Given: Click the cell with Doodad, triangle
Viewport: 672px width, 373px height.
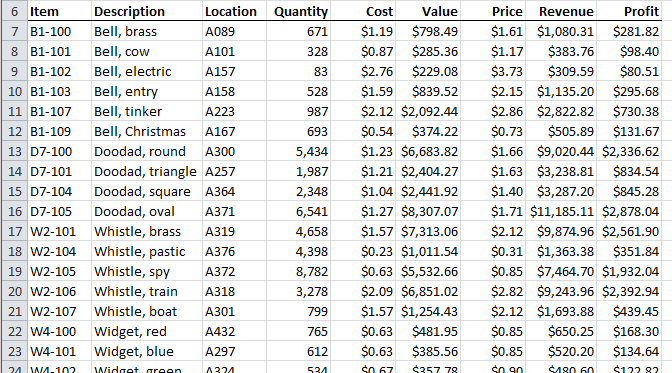Looking at the screenshot, I should click(x=147, y=171).
